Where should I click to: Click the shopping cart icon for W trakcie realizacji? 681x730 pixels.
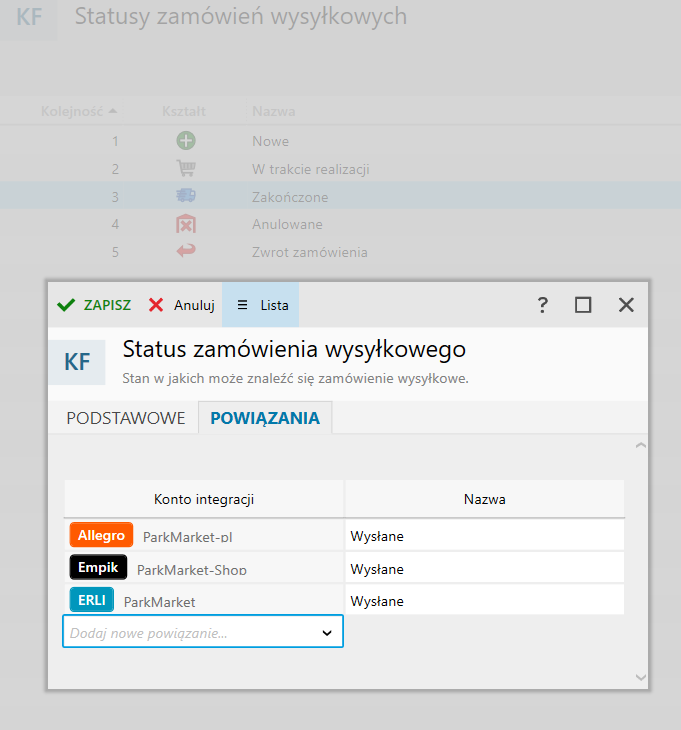point(185,169)
